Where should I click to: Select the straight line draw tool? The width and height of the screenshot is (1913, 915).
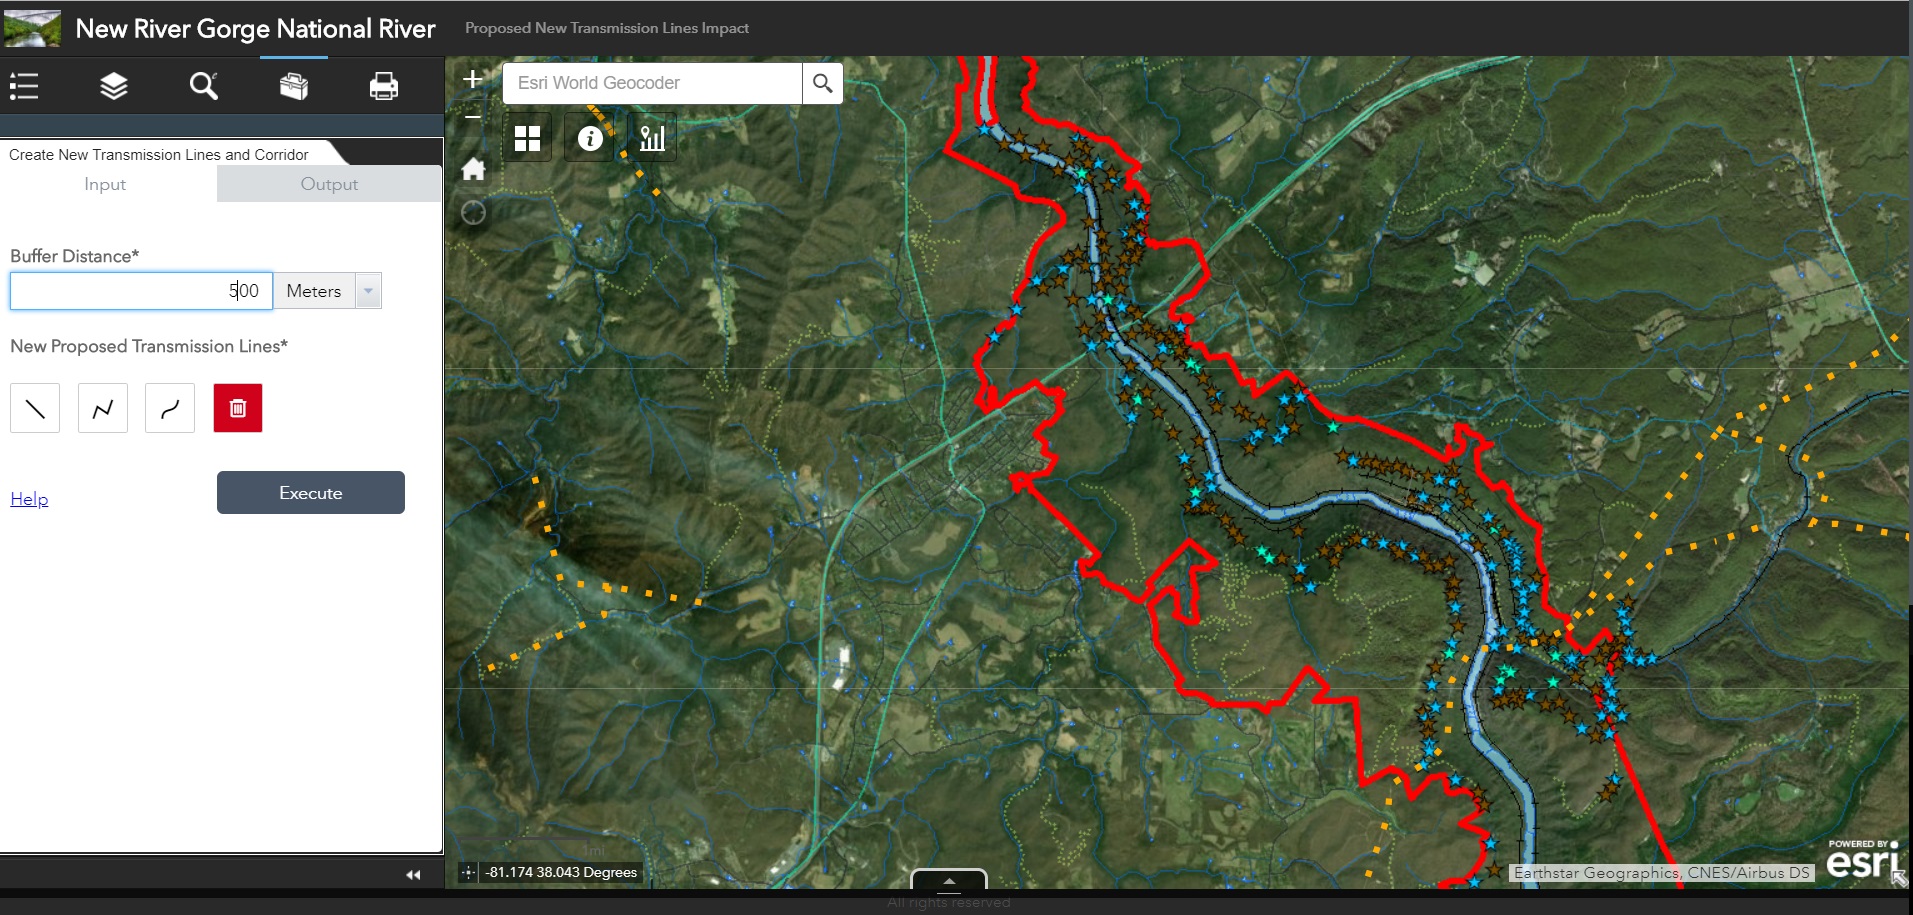pos(35,408)
